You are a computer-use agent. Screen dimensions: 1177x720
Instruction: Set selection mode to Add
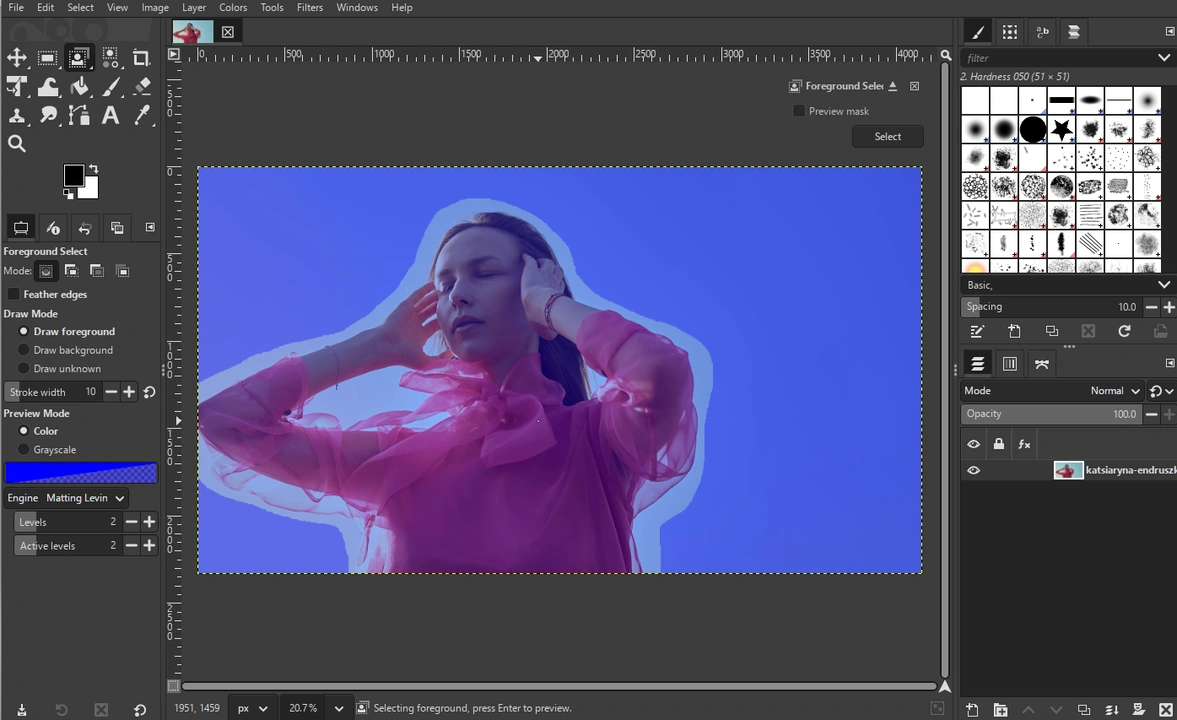71,271
